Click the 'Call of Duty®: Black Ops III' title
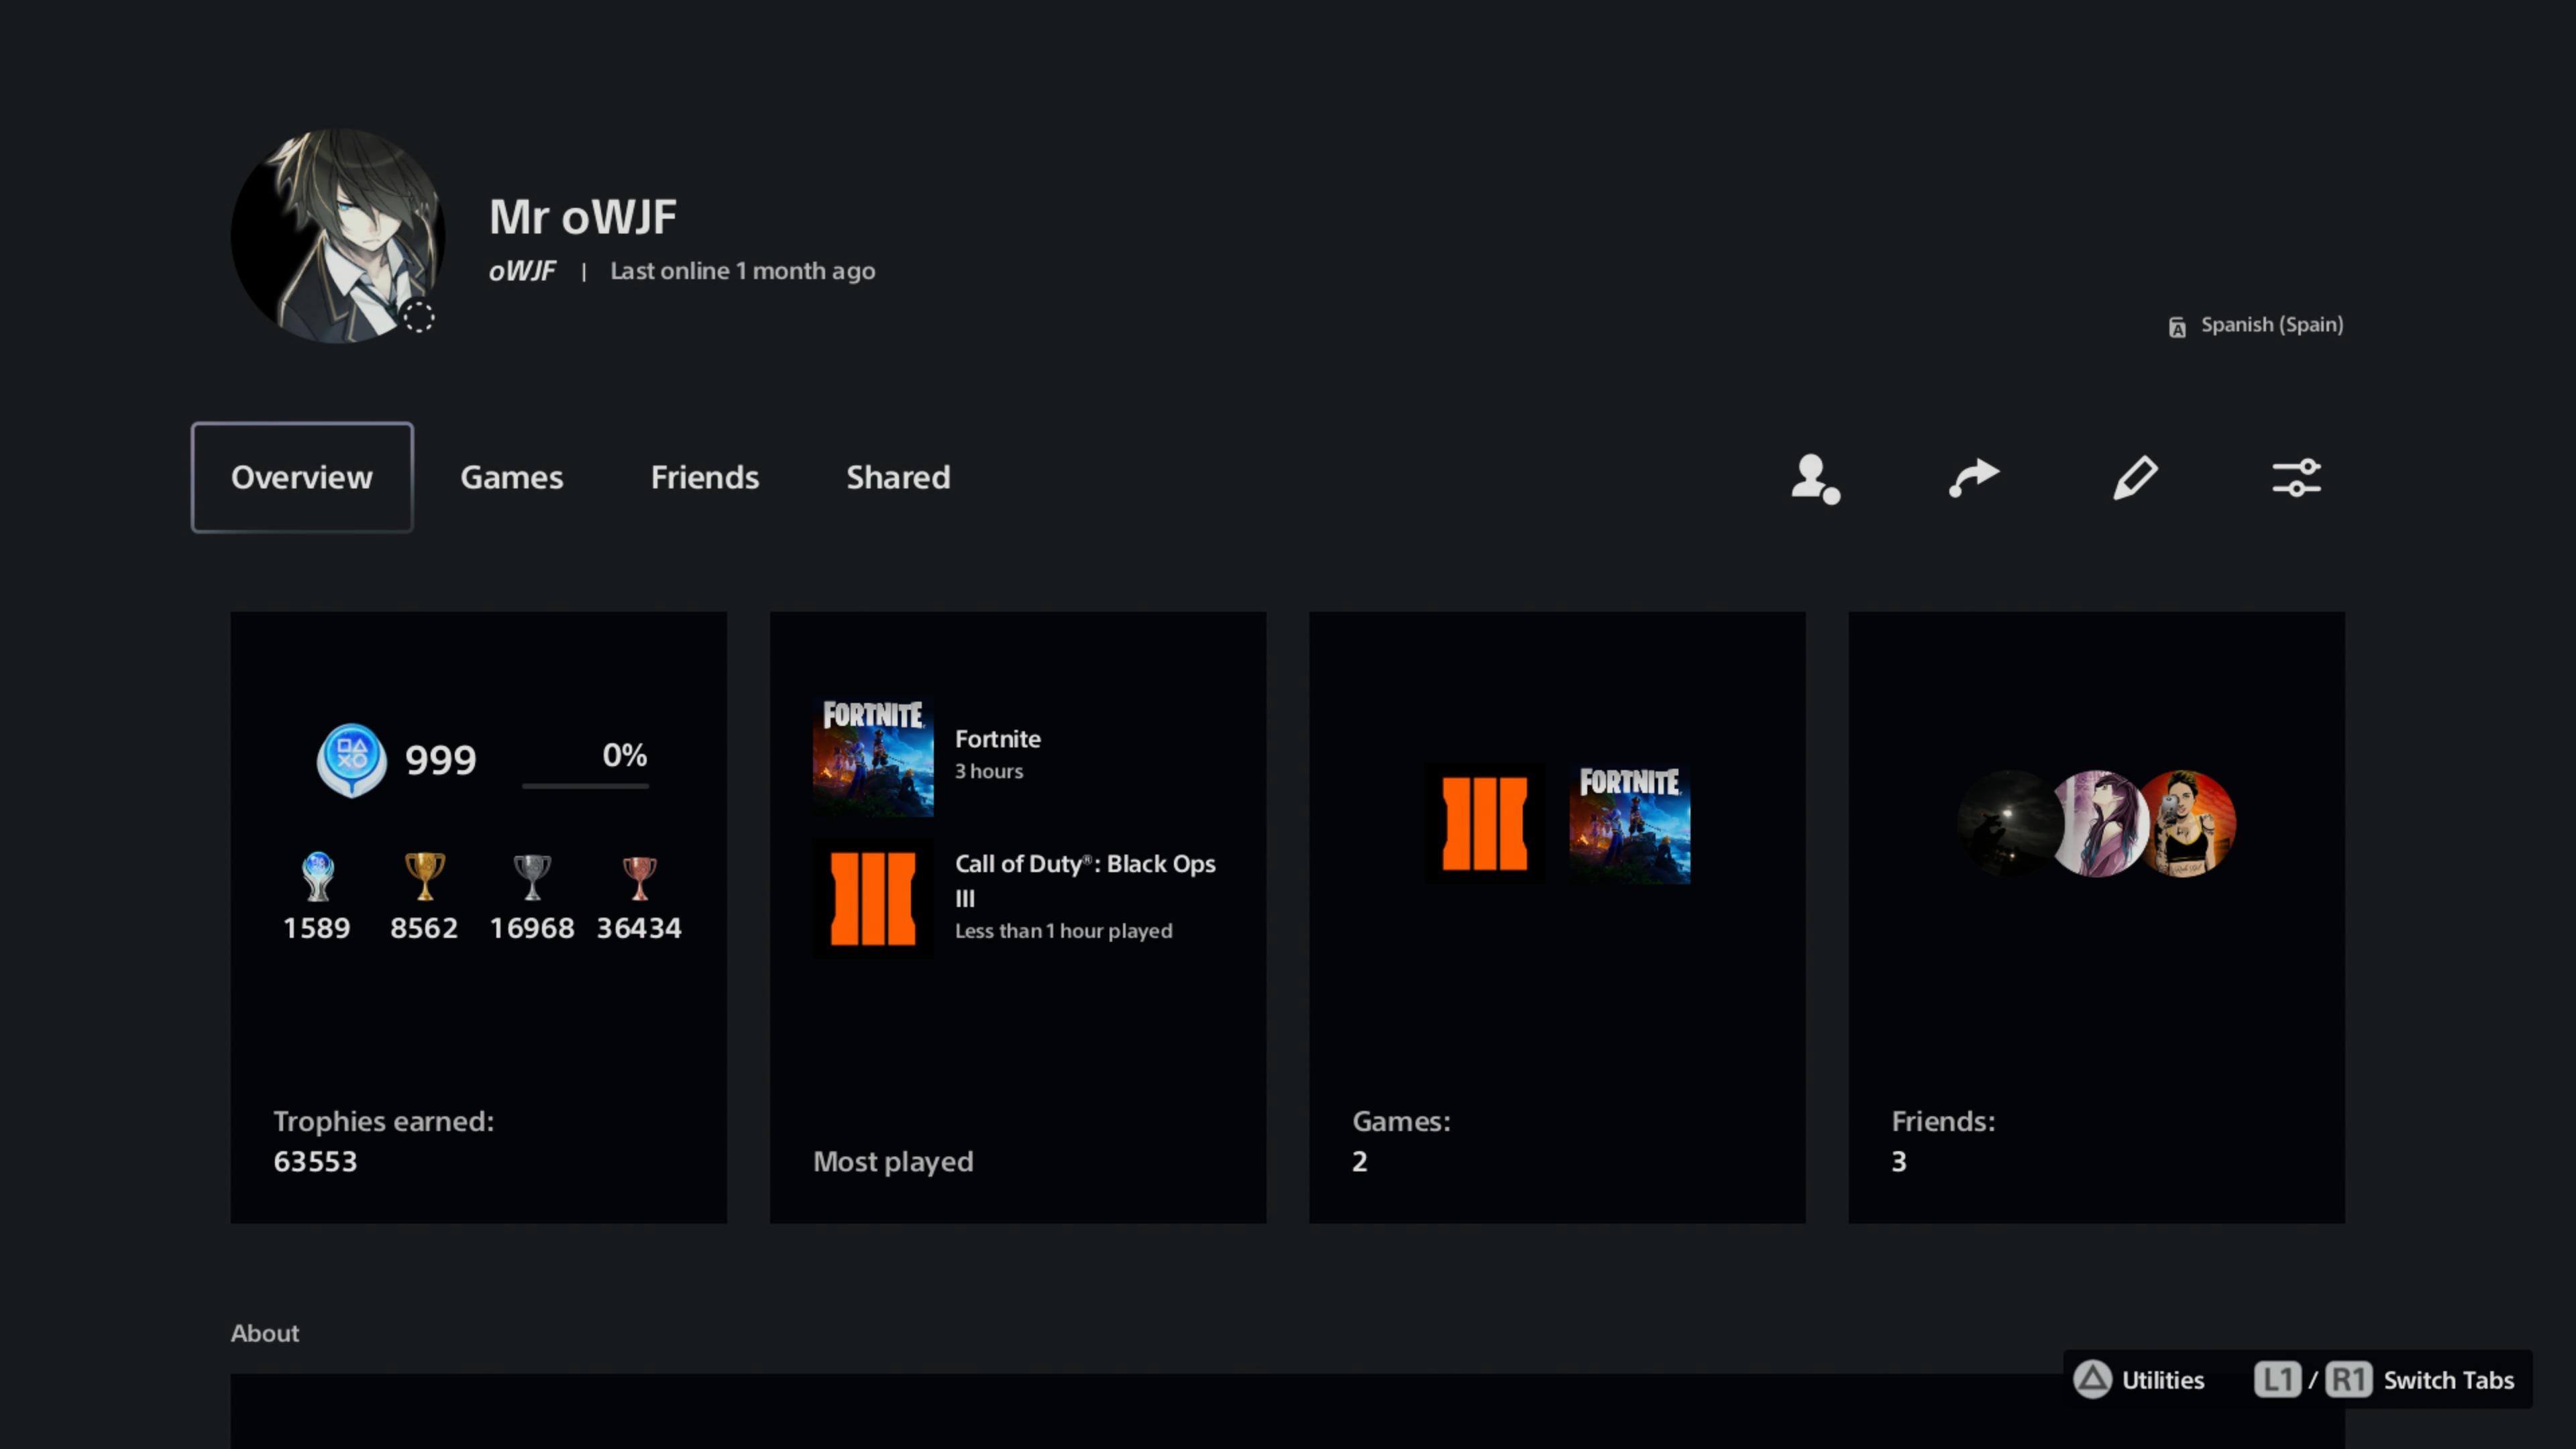2576x1449 pixels. click(1085, 880)
